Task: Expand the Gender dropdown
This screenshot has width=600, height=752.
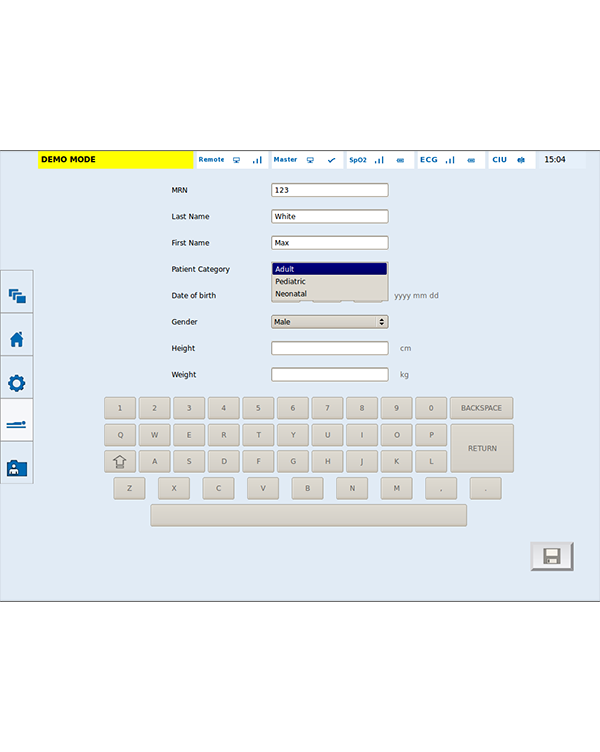Action: pyautogui.click(x=329, y=322)
